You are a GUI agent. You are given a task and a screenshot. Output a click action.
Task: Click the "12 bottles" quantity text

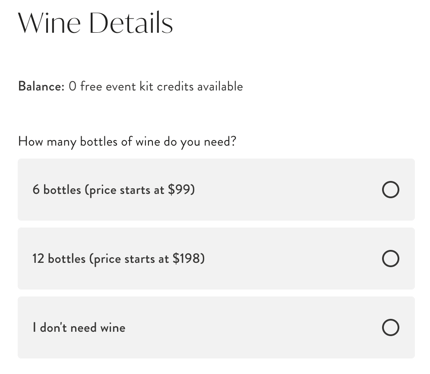[59, 259]
